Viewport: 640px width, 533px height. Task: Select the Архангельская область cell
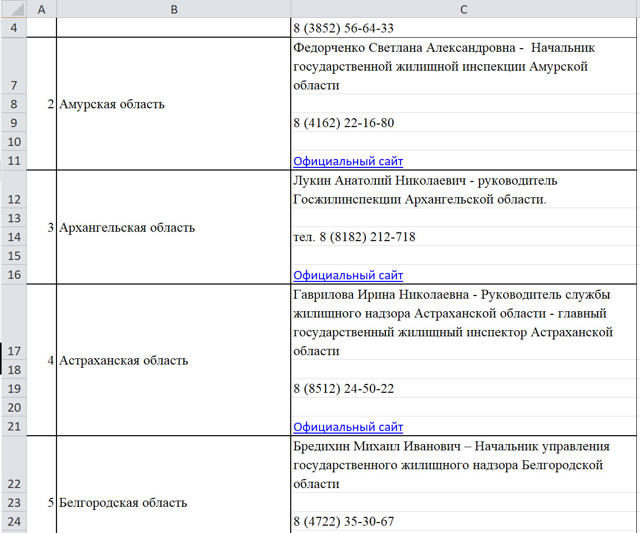[x=173, y=227]
